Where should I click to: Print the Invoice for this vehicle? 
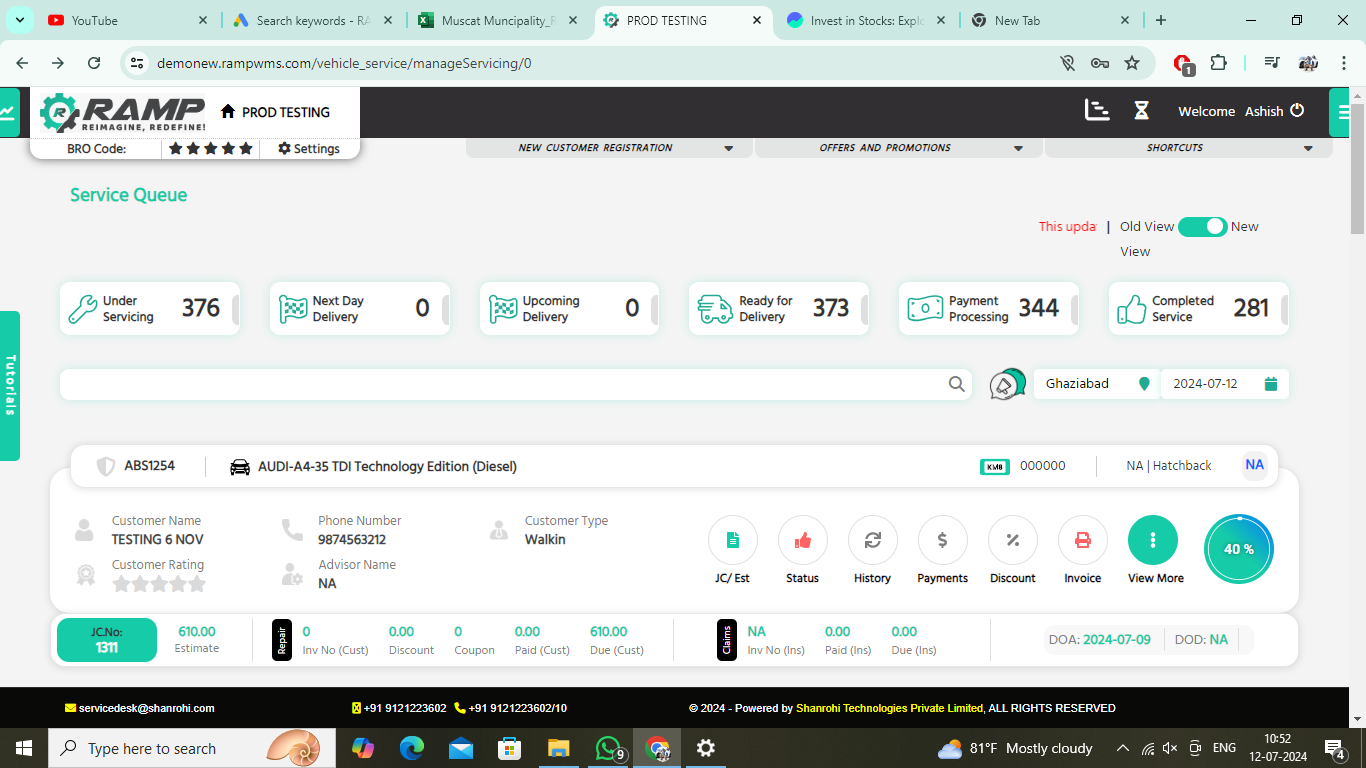pyautogui.click(x=1082, y=540)
